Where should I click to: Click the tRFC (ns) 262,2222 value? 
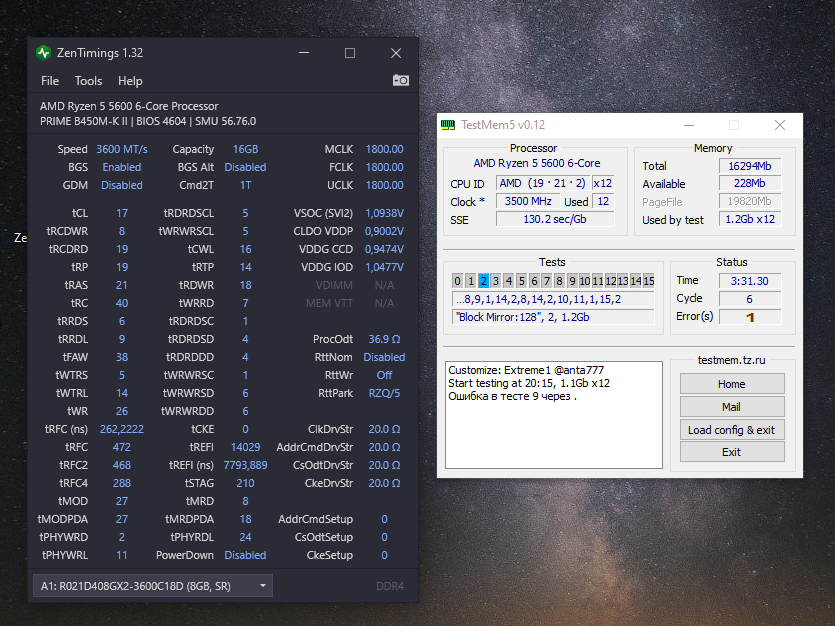coord(122,429)
